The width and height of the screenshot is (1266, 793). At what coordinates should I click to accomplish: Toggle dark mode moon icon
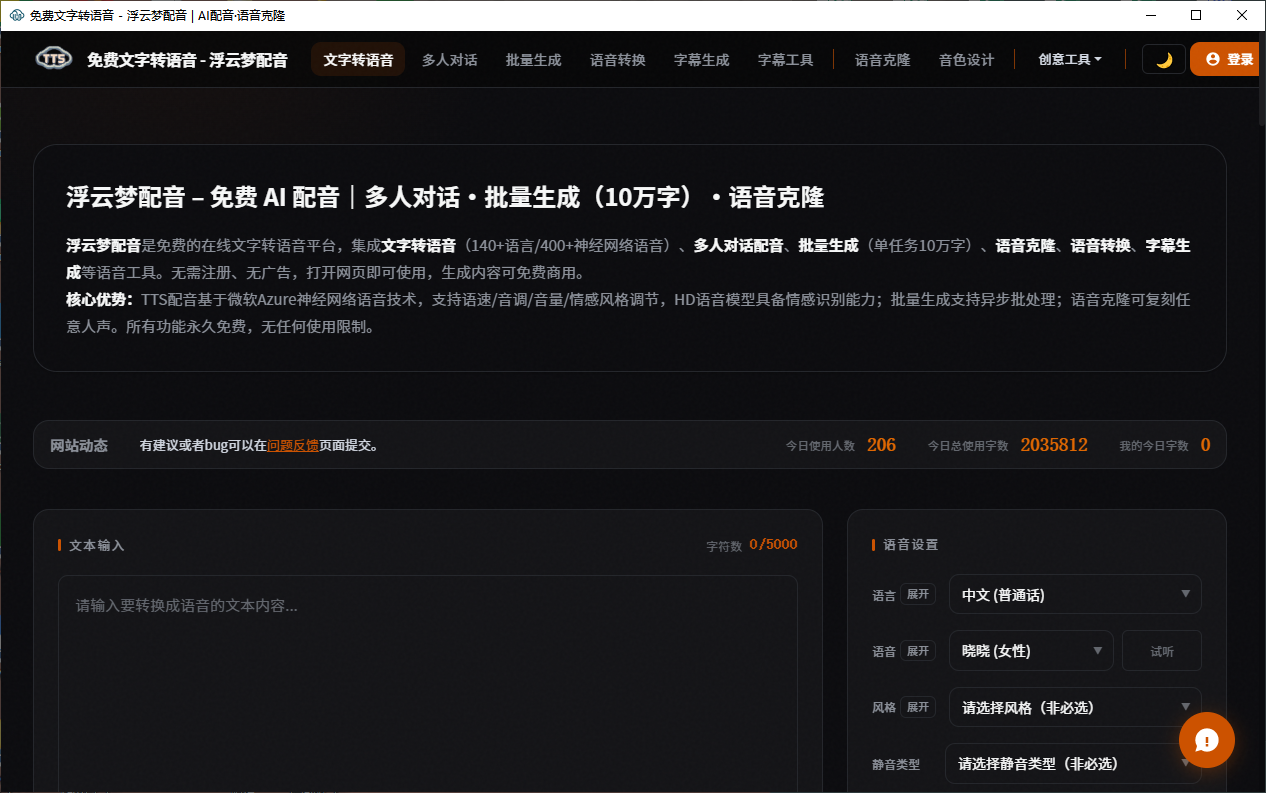(1164, 59)
